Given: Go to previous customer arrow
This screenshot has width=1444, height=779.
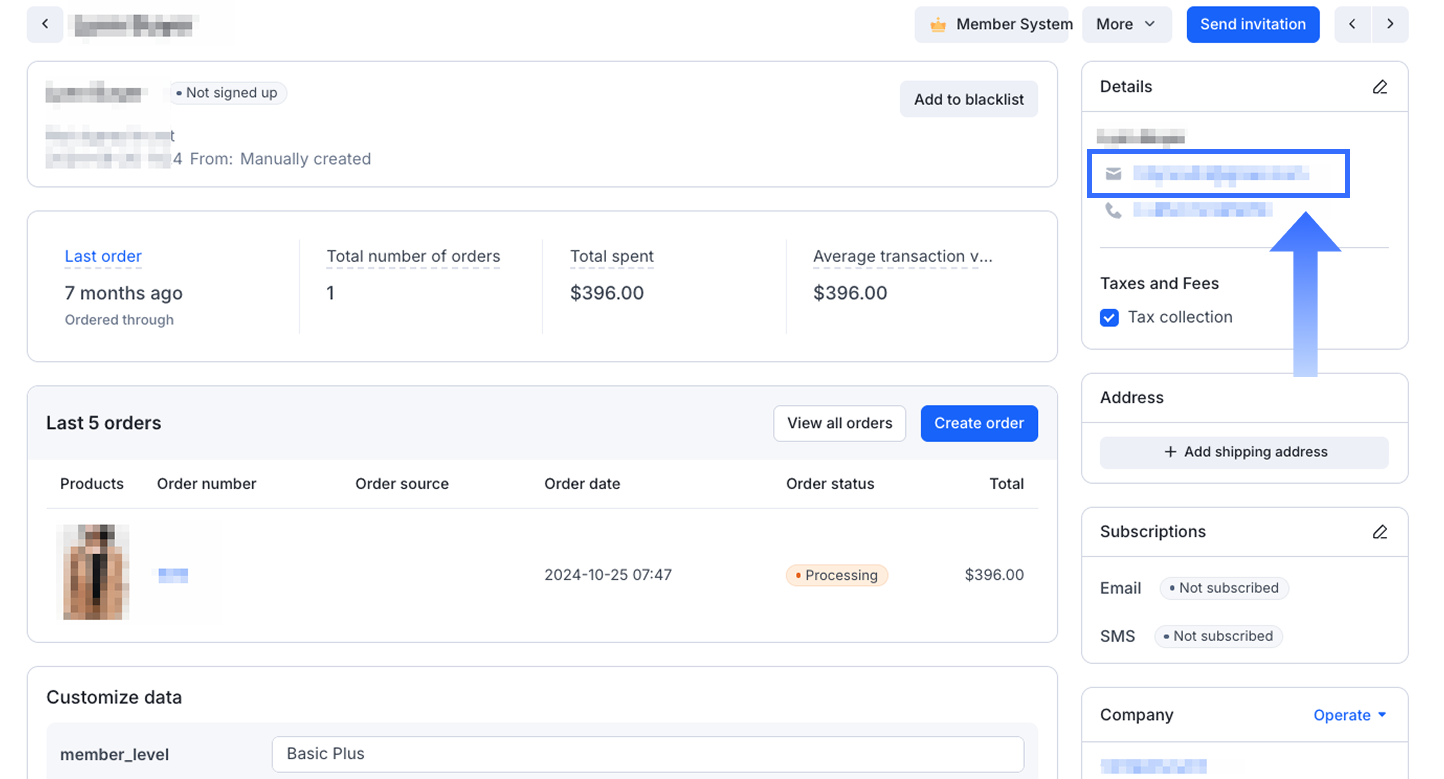Looking at the screenshot, I should (1352, 24).
